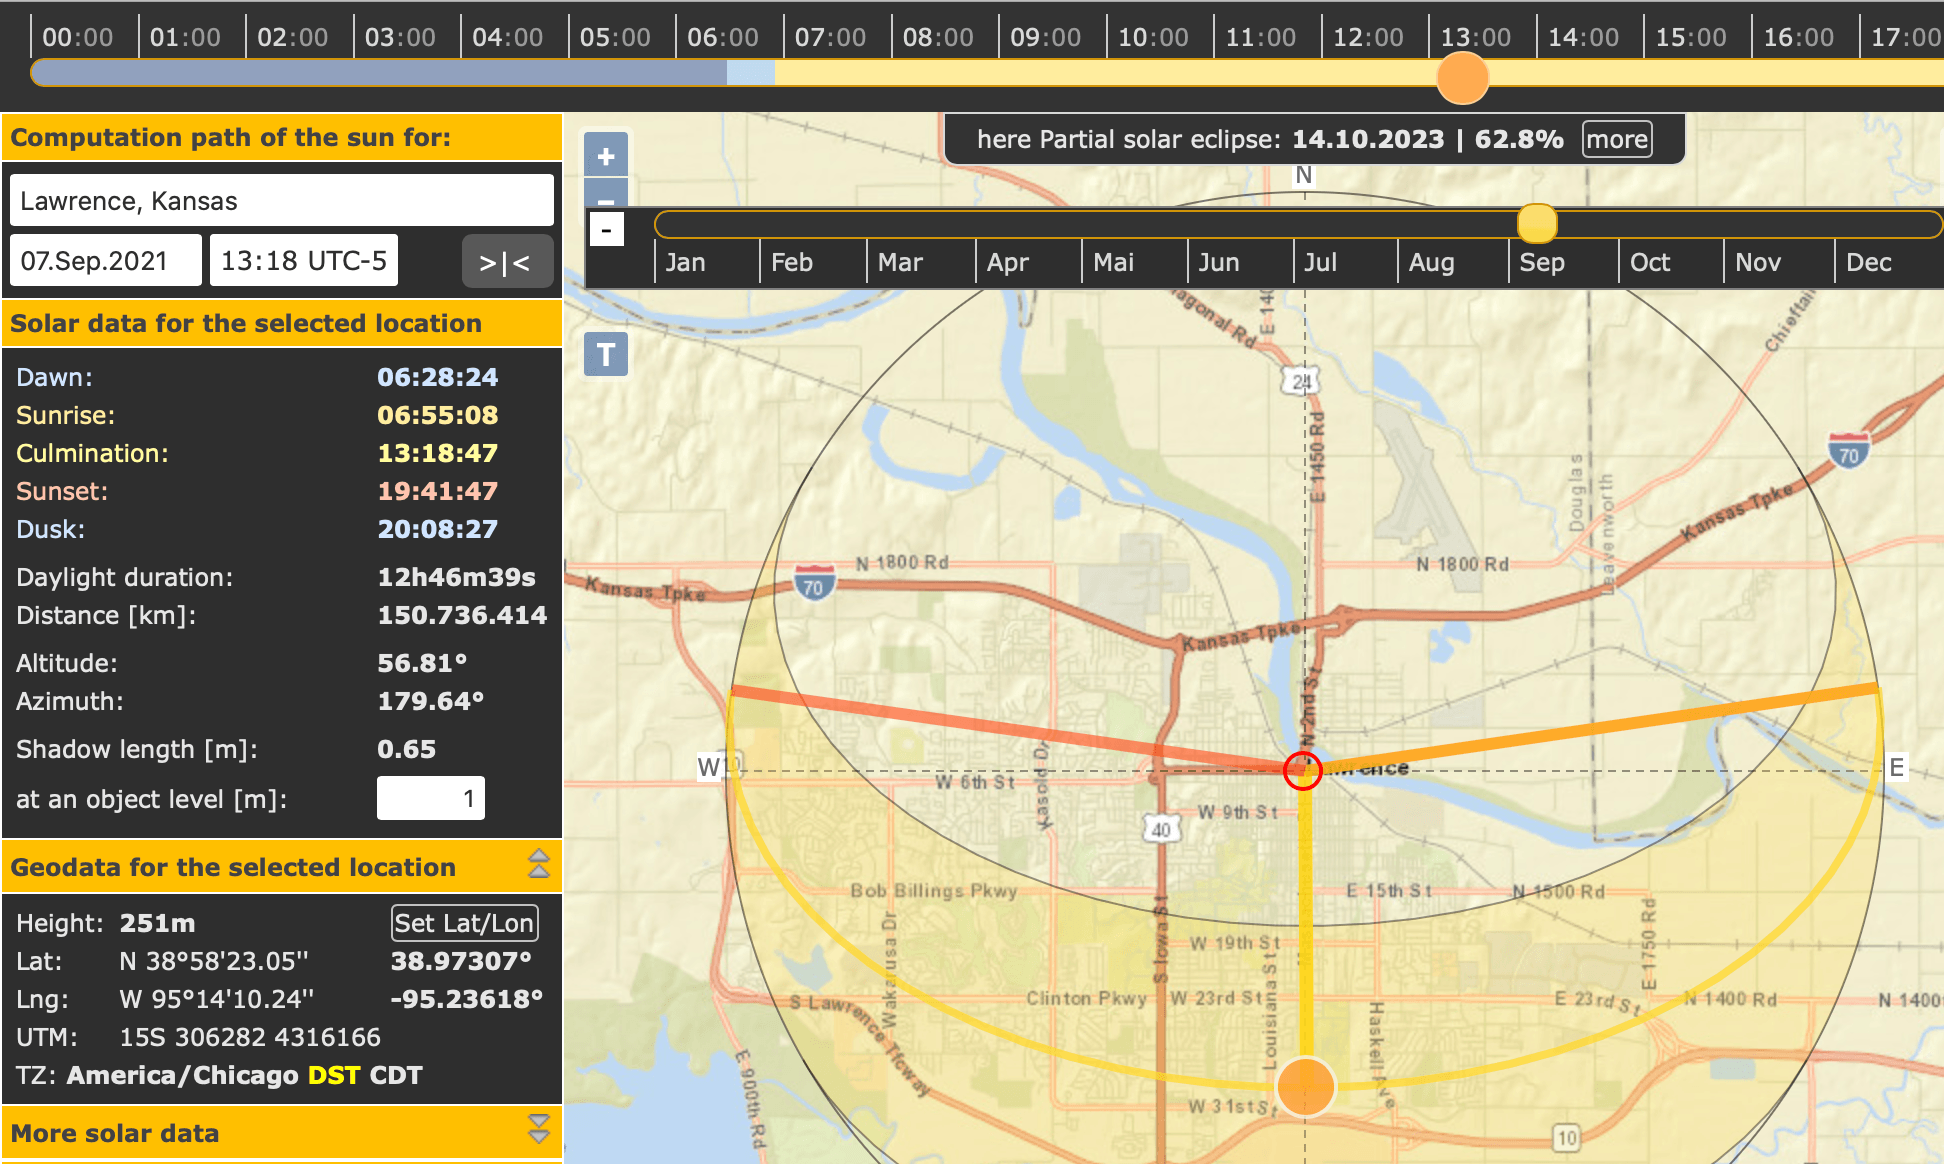This screenshot has width=1944, height=1164.
Task: Open 'more' eclipse details link
Action: [1617, 139]
